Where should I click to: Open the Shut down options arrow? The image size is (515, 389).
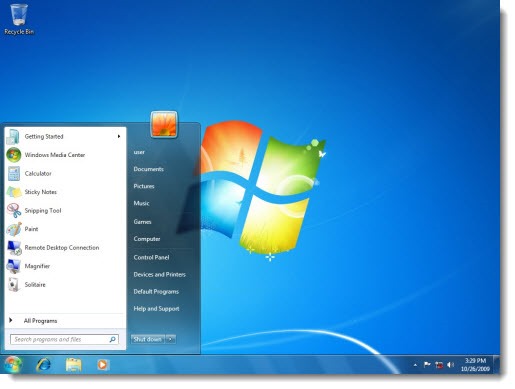[x=171, y=339]
